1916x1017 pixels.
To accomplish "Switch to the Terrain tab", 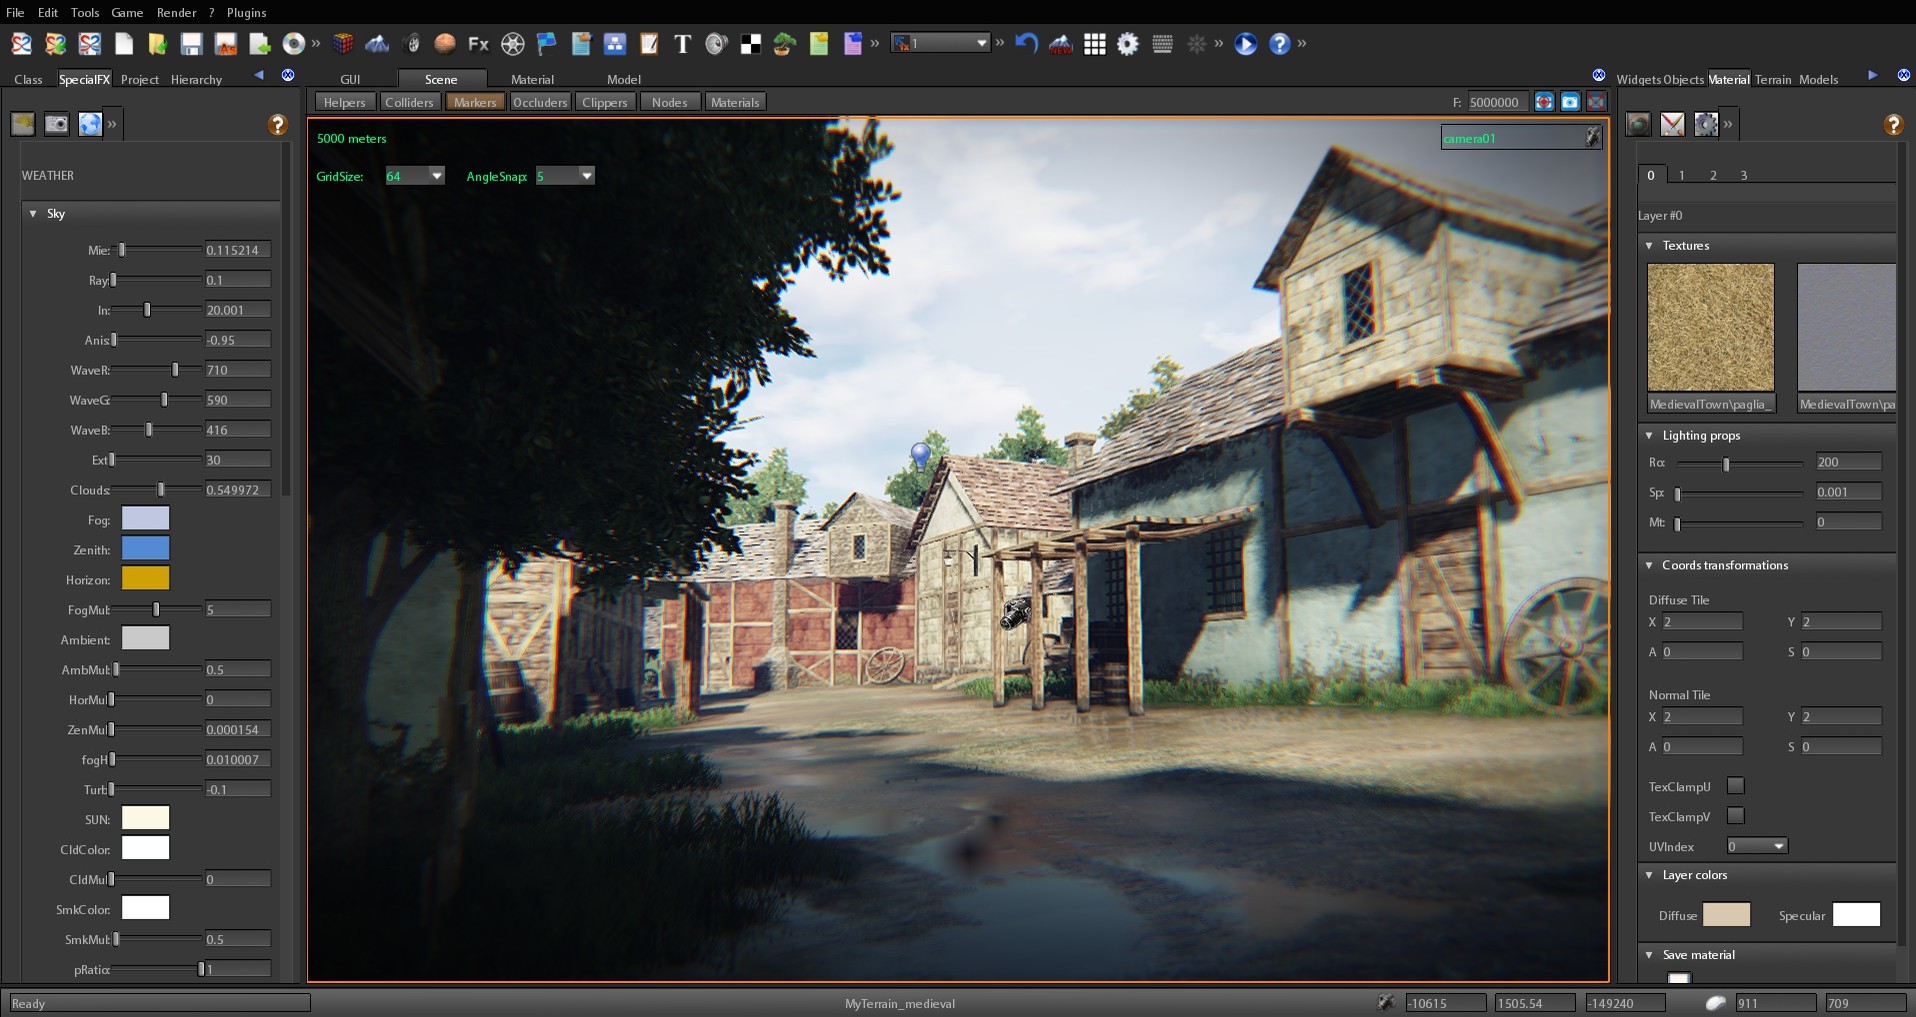I will [x=1775, y=80].
